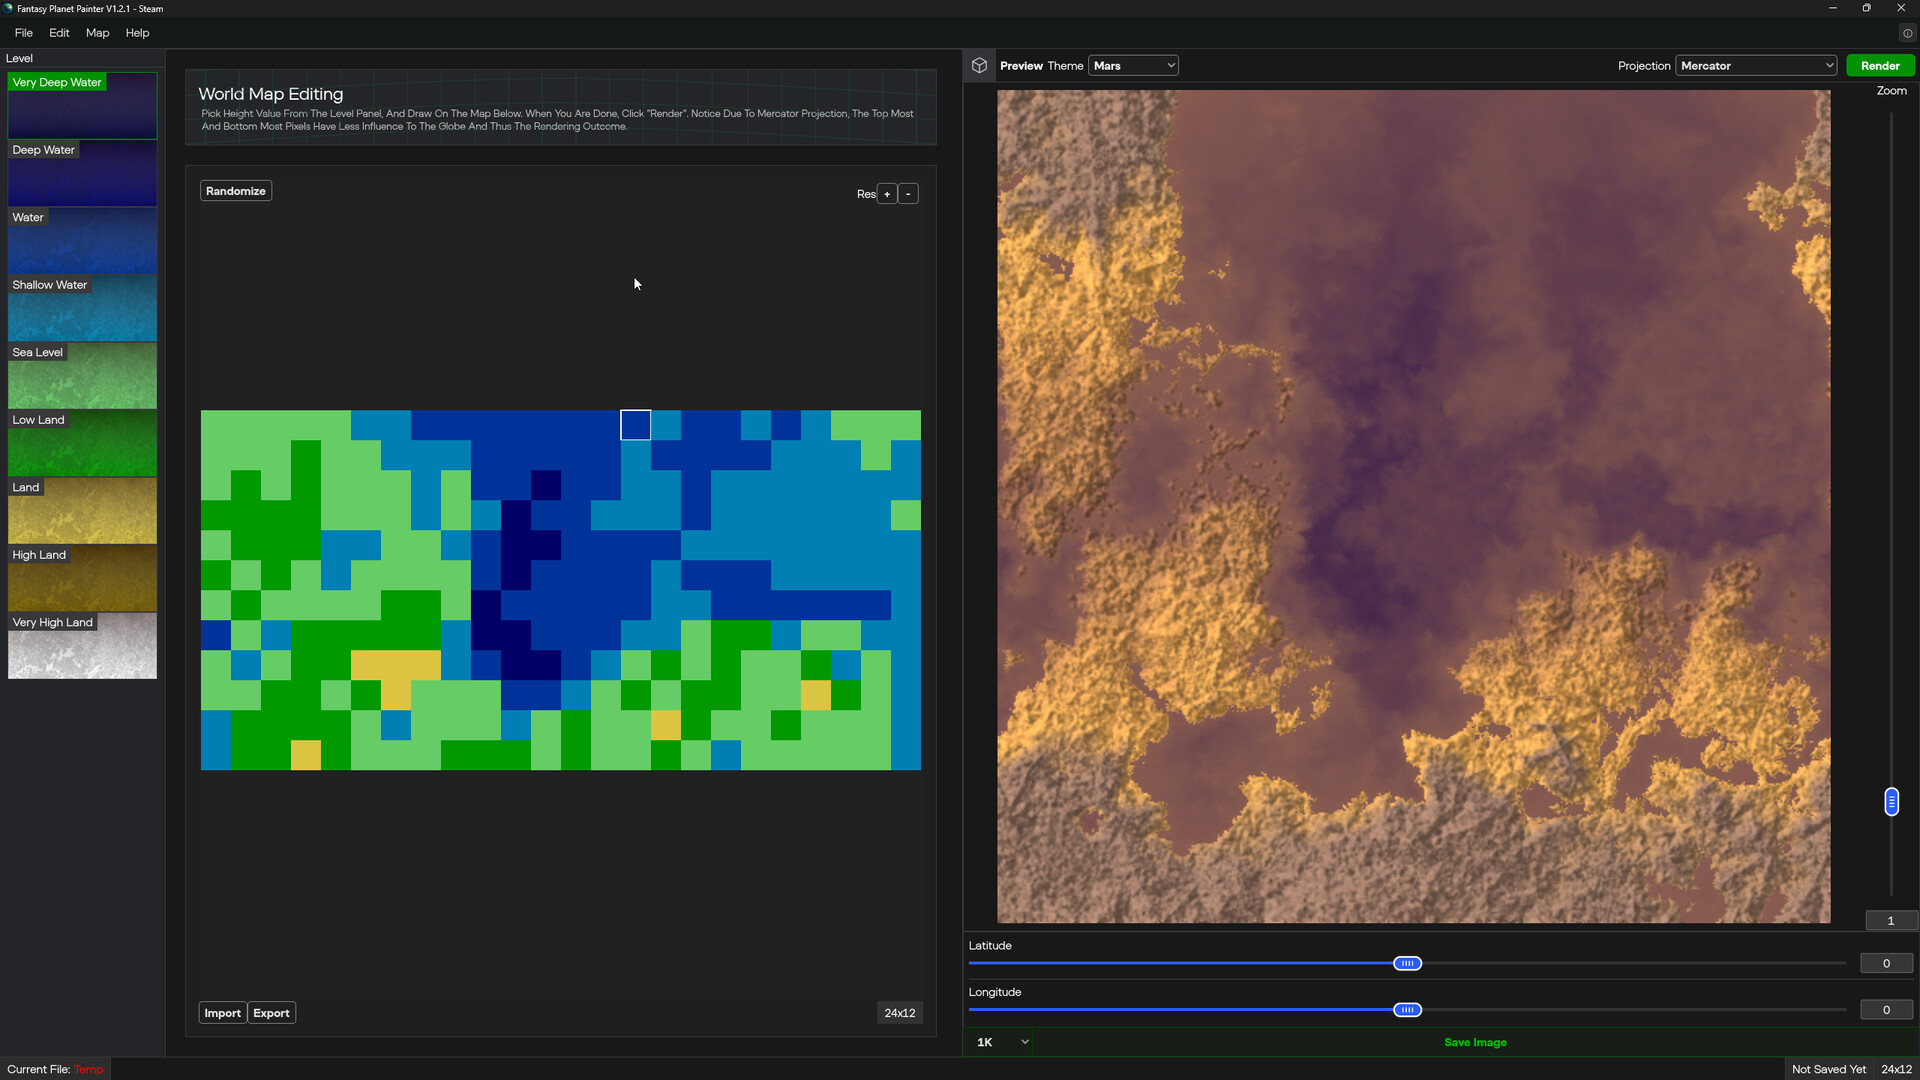The width and height of the screenshot is (1920, 1080).
Task: Open the Help menu
Action: 137,32
